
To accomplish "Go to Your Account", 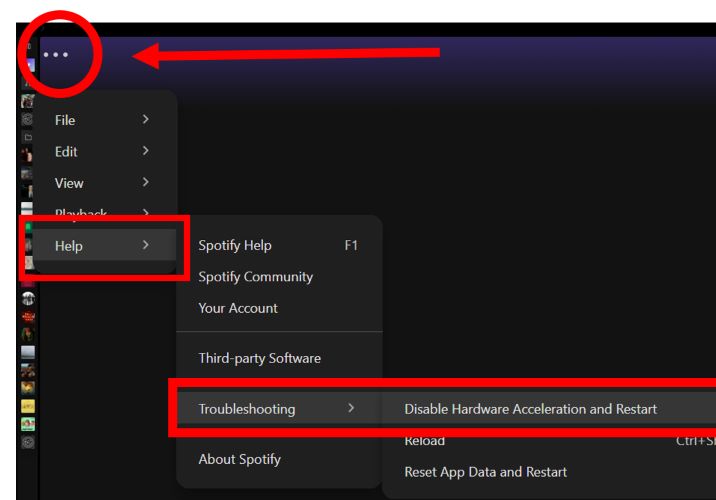I will pyautogui.click(x=279, y=308).
